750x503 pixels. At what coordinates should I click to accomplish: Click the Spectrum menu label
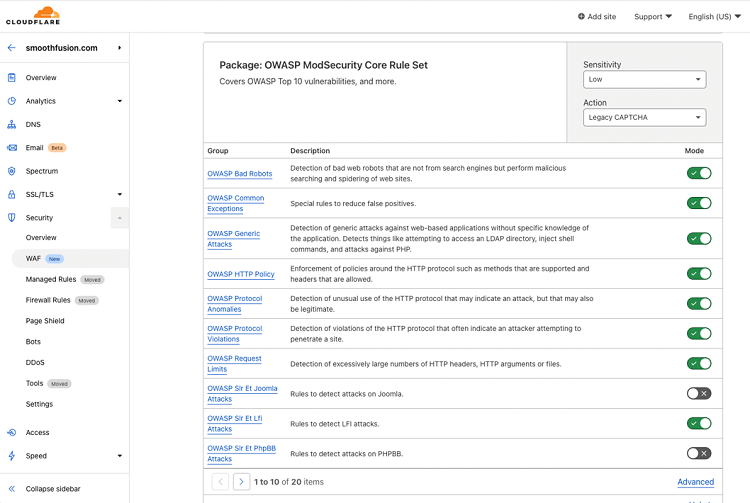42,171
